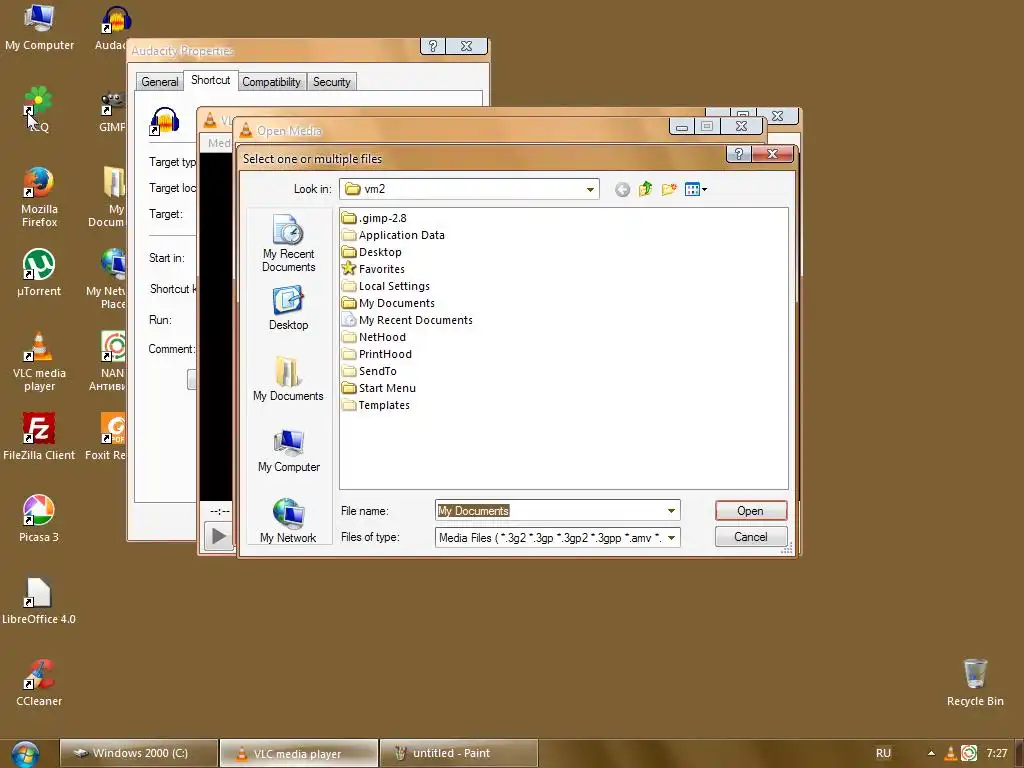This screenshot has width=1024, height=768.
Task: Open the Security tab in Audacity Properties
Action: pyautogui.click(x=332, y=82)
